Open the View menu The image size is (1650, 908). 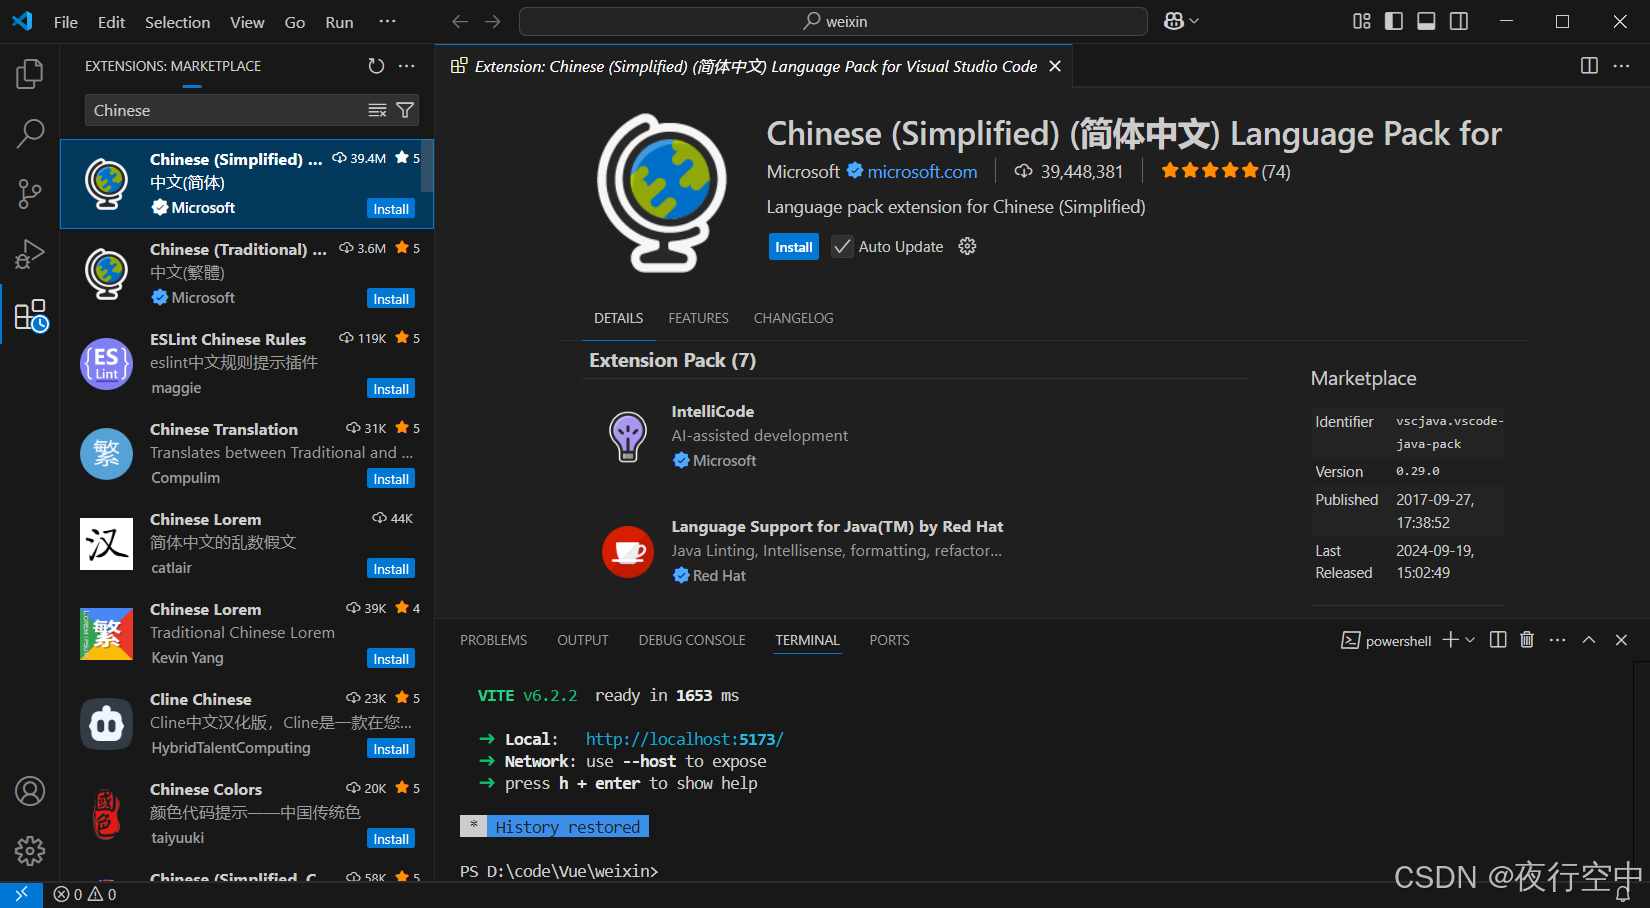click(x=247, y=22)
